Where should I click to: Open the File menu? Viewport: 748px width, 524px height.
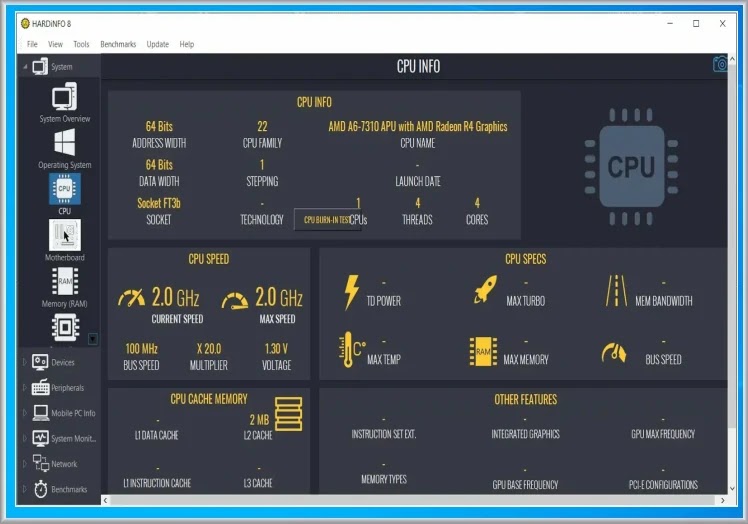coord(32,44)
